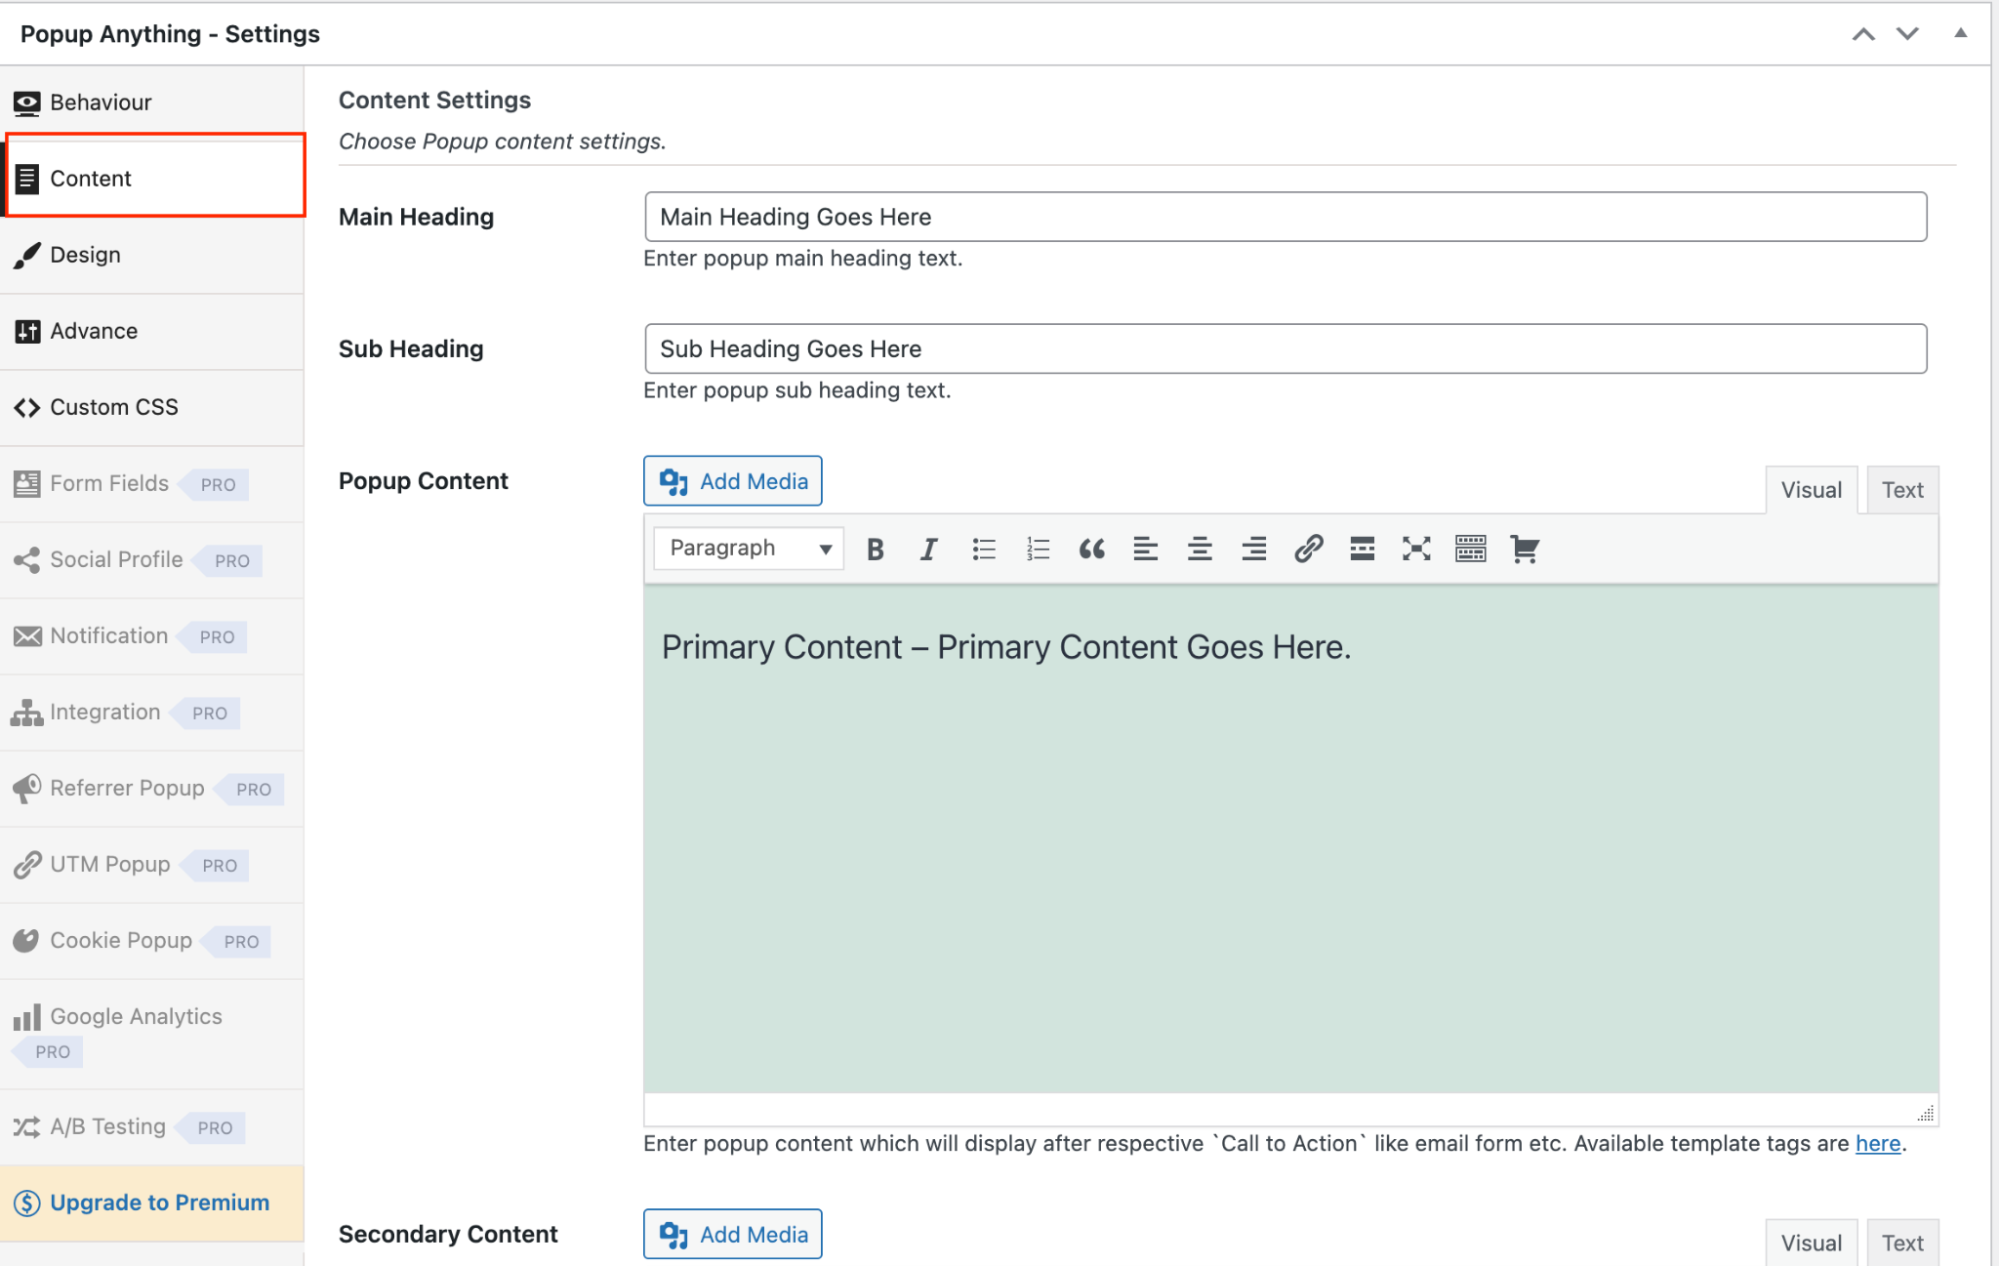The height and width of the screenshot is (1266, 1999).
Task: Insert Read More tag icon
Action: 1362,548
